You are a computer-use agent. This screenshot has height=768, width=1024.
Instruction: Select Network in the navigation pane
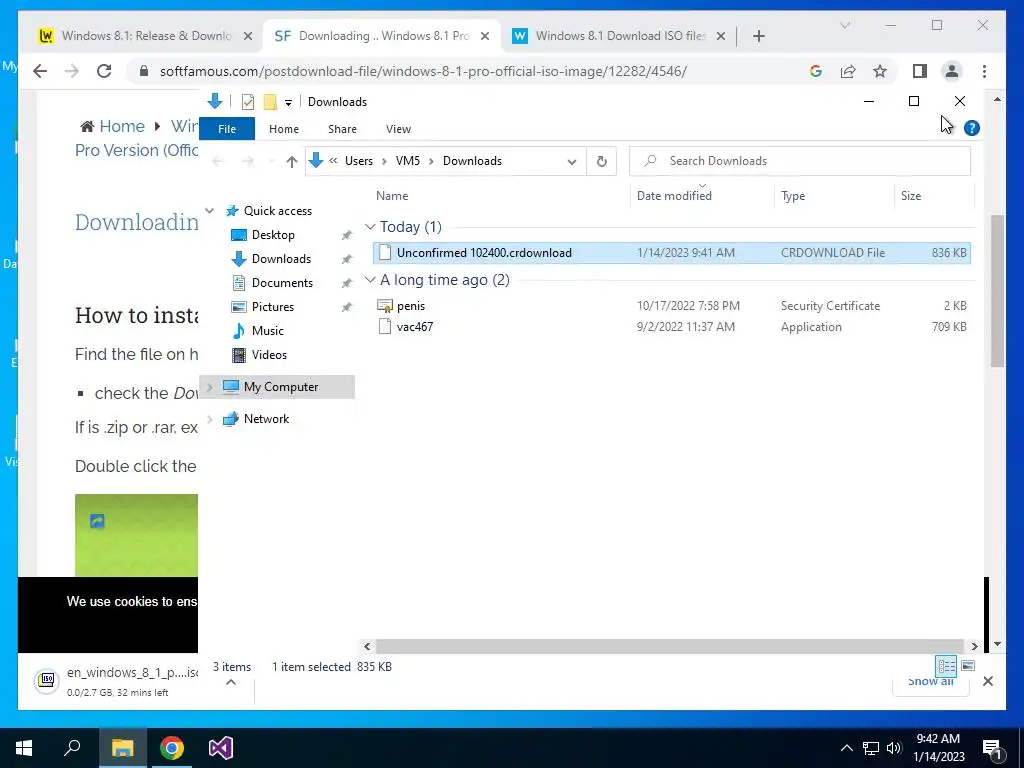(266, 419)
